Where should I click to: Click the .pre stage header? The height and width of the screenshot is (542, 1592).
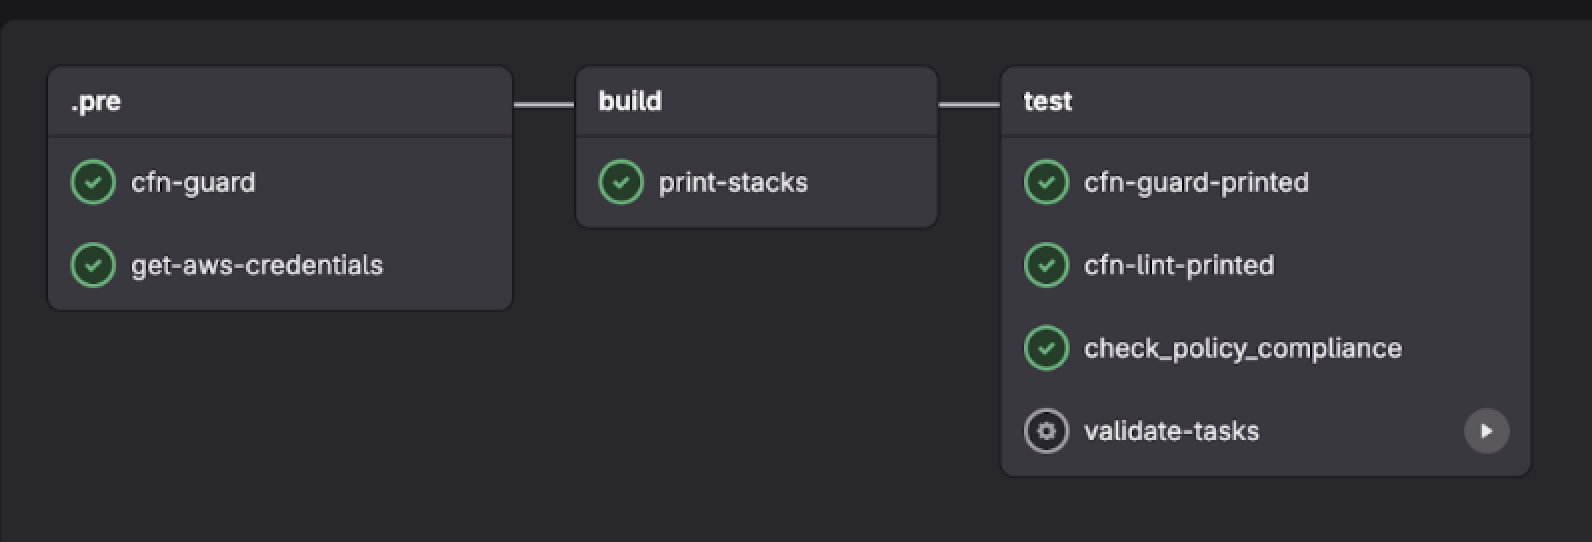pos(96,102)
